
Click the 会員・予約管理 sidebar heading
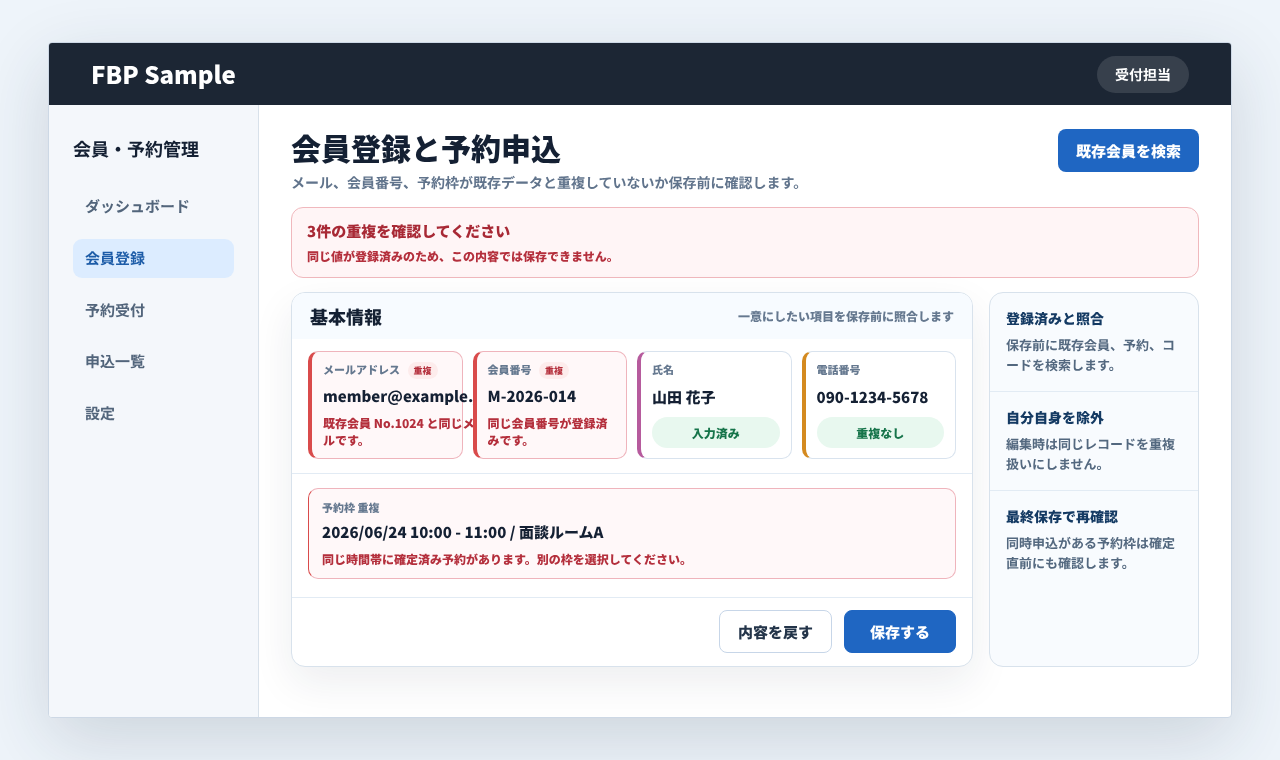136,150
